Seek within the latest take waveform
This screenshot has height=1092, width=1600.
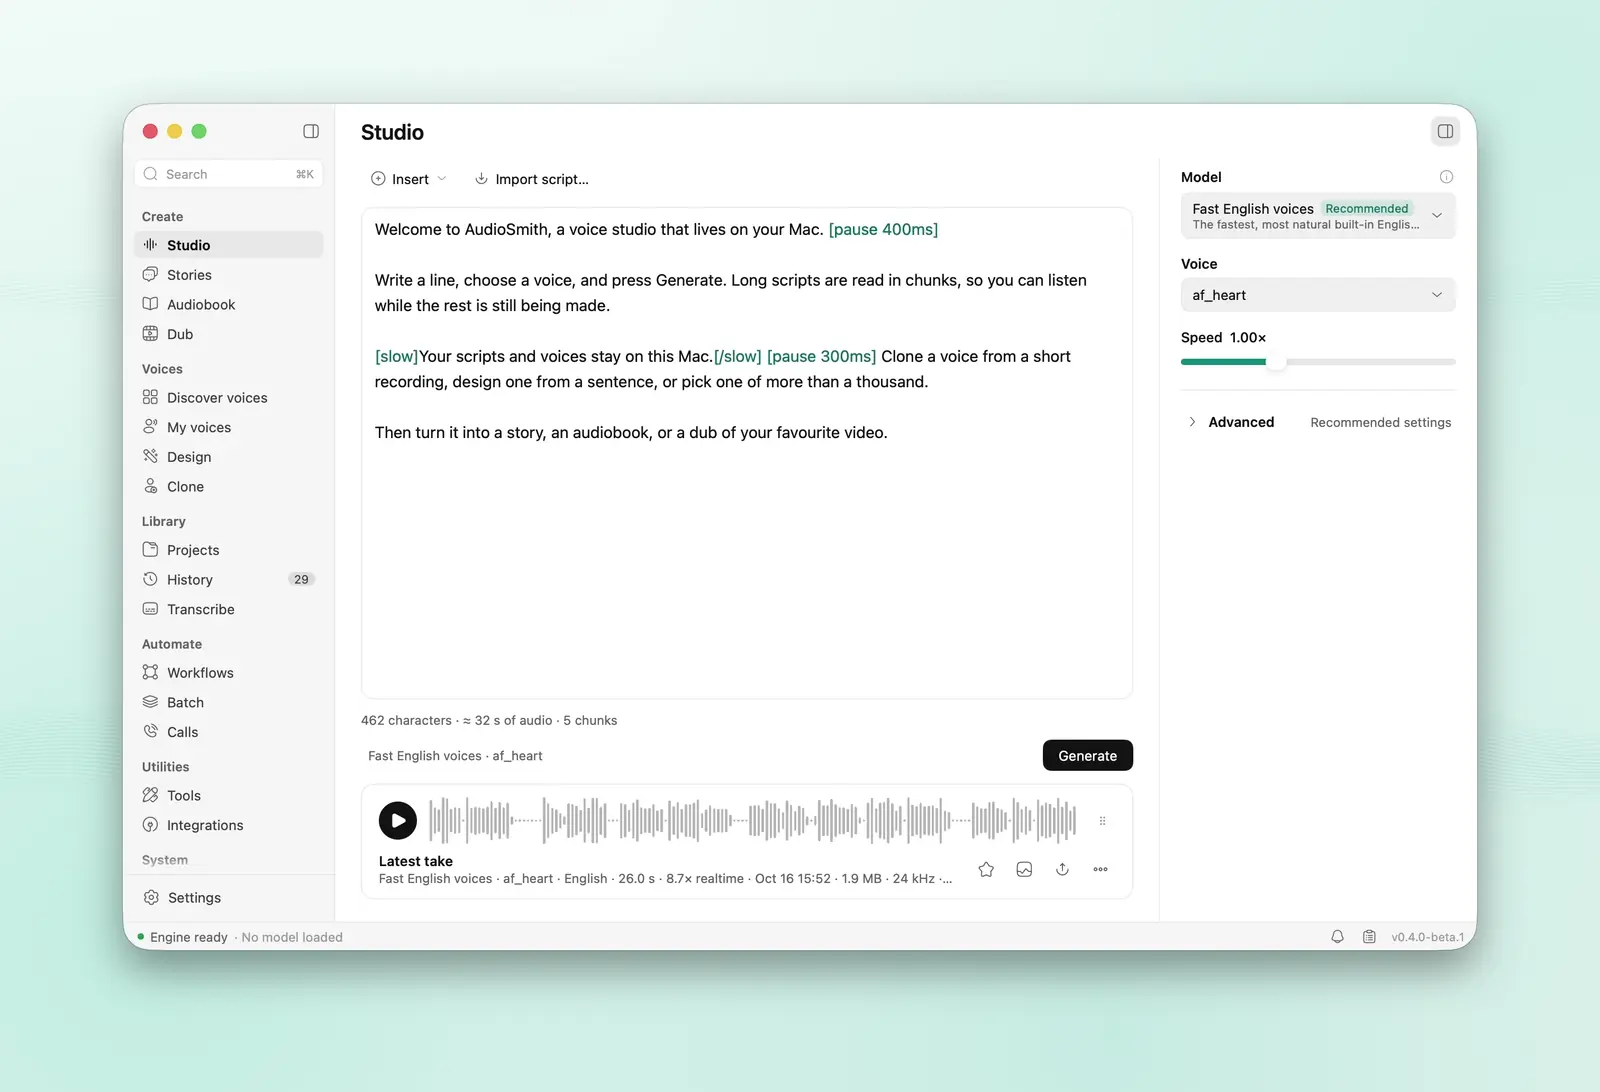click(x=753, y=821)
